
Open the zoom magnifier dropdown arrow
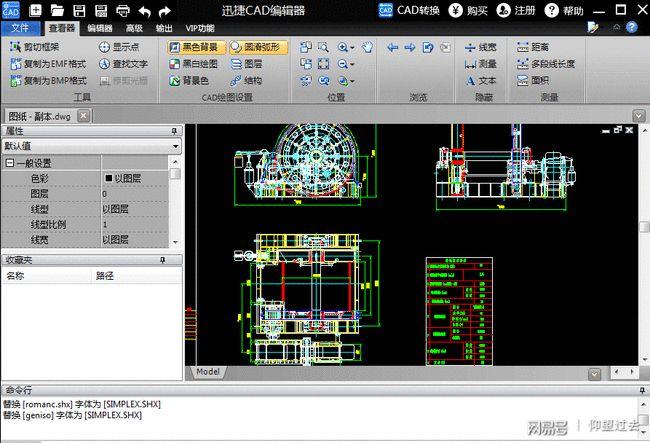pos(353,47)
